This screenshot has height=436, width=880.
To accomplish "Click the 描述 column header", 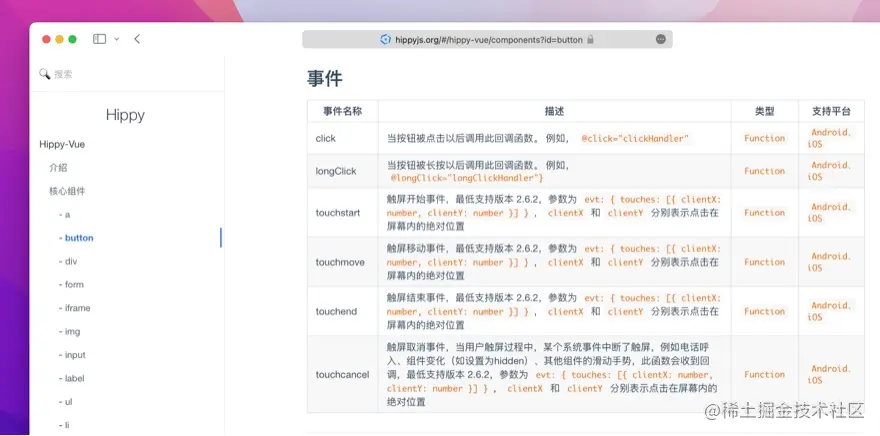I will point(554,111).
